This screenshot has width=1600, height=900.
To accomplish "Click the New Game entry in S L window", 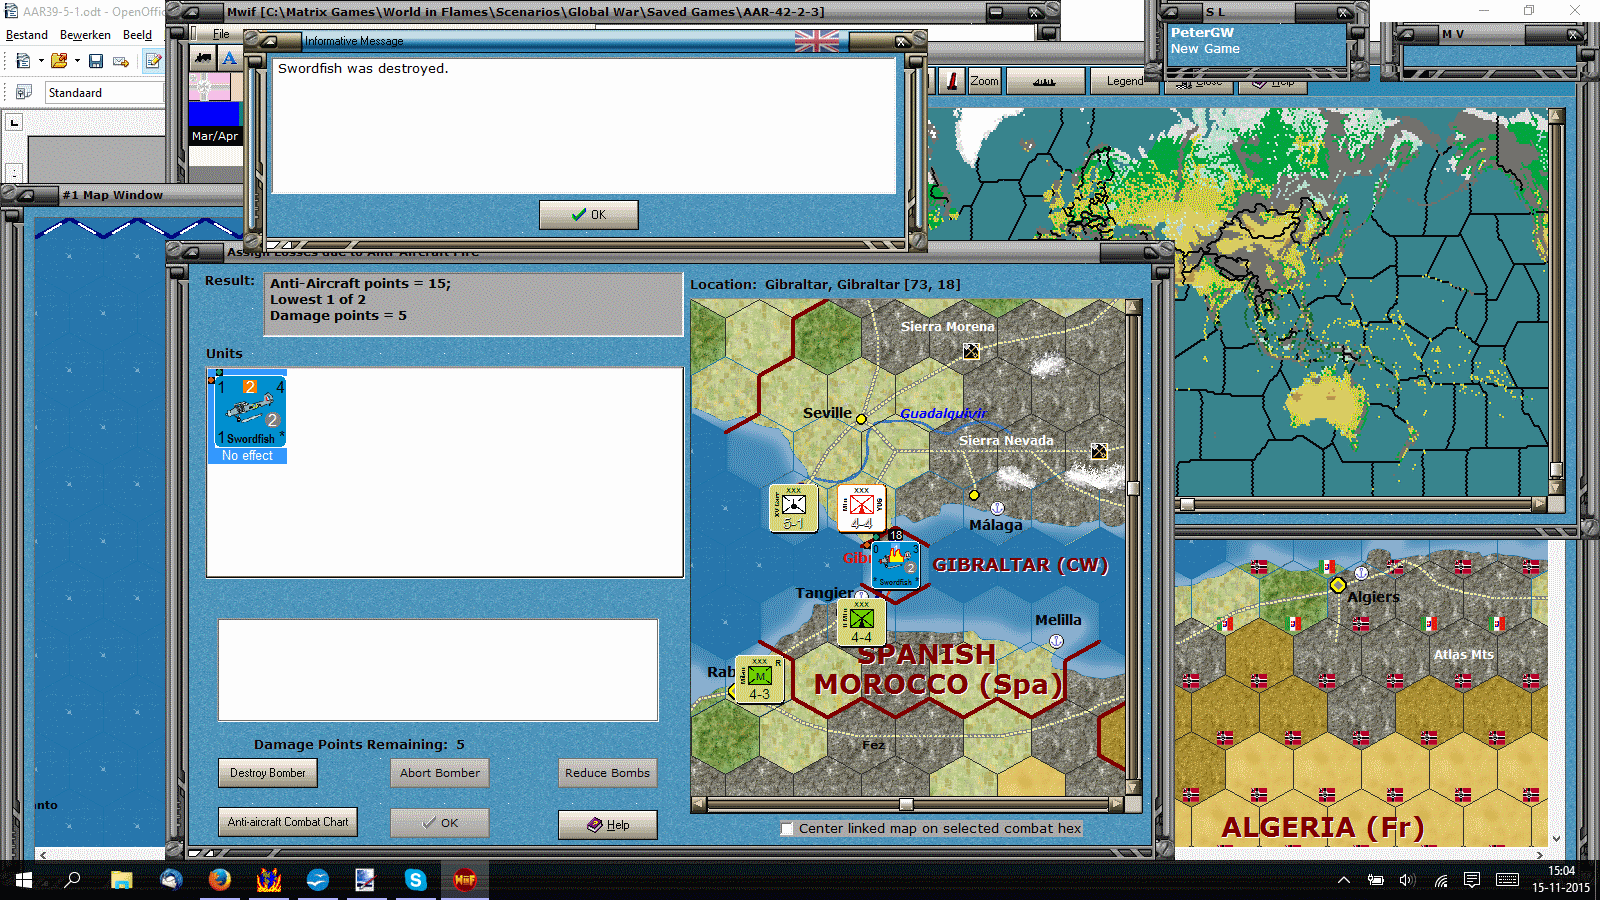I will (x=1205, y=48).
